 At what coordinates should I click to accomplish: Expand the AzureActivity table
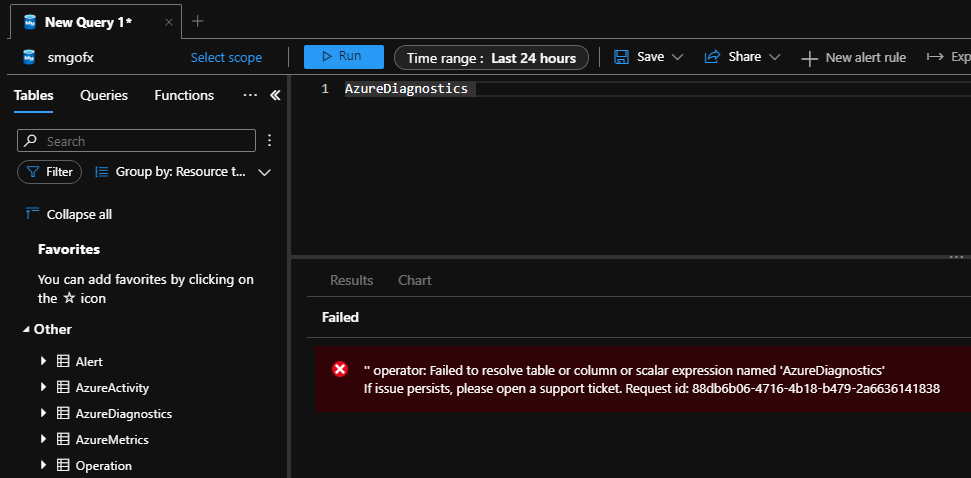click(43, 387)
